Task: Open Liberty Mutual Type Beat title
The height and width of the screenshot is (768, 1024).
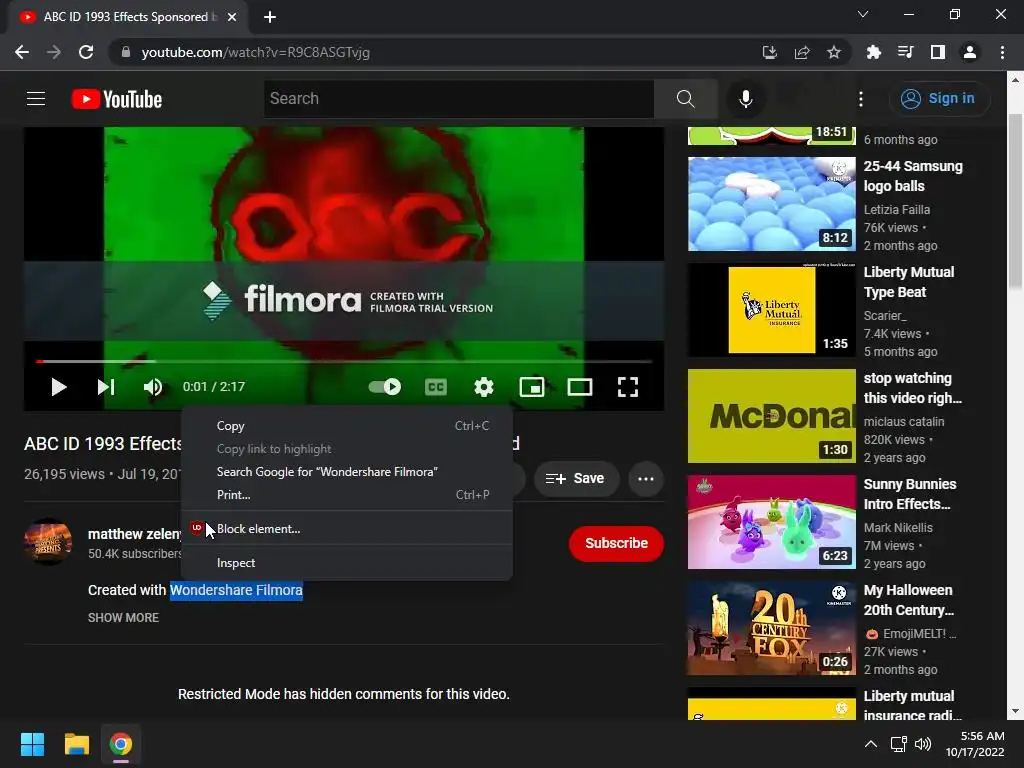Action: click(909, 282)
